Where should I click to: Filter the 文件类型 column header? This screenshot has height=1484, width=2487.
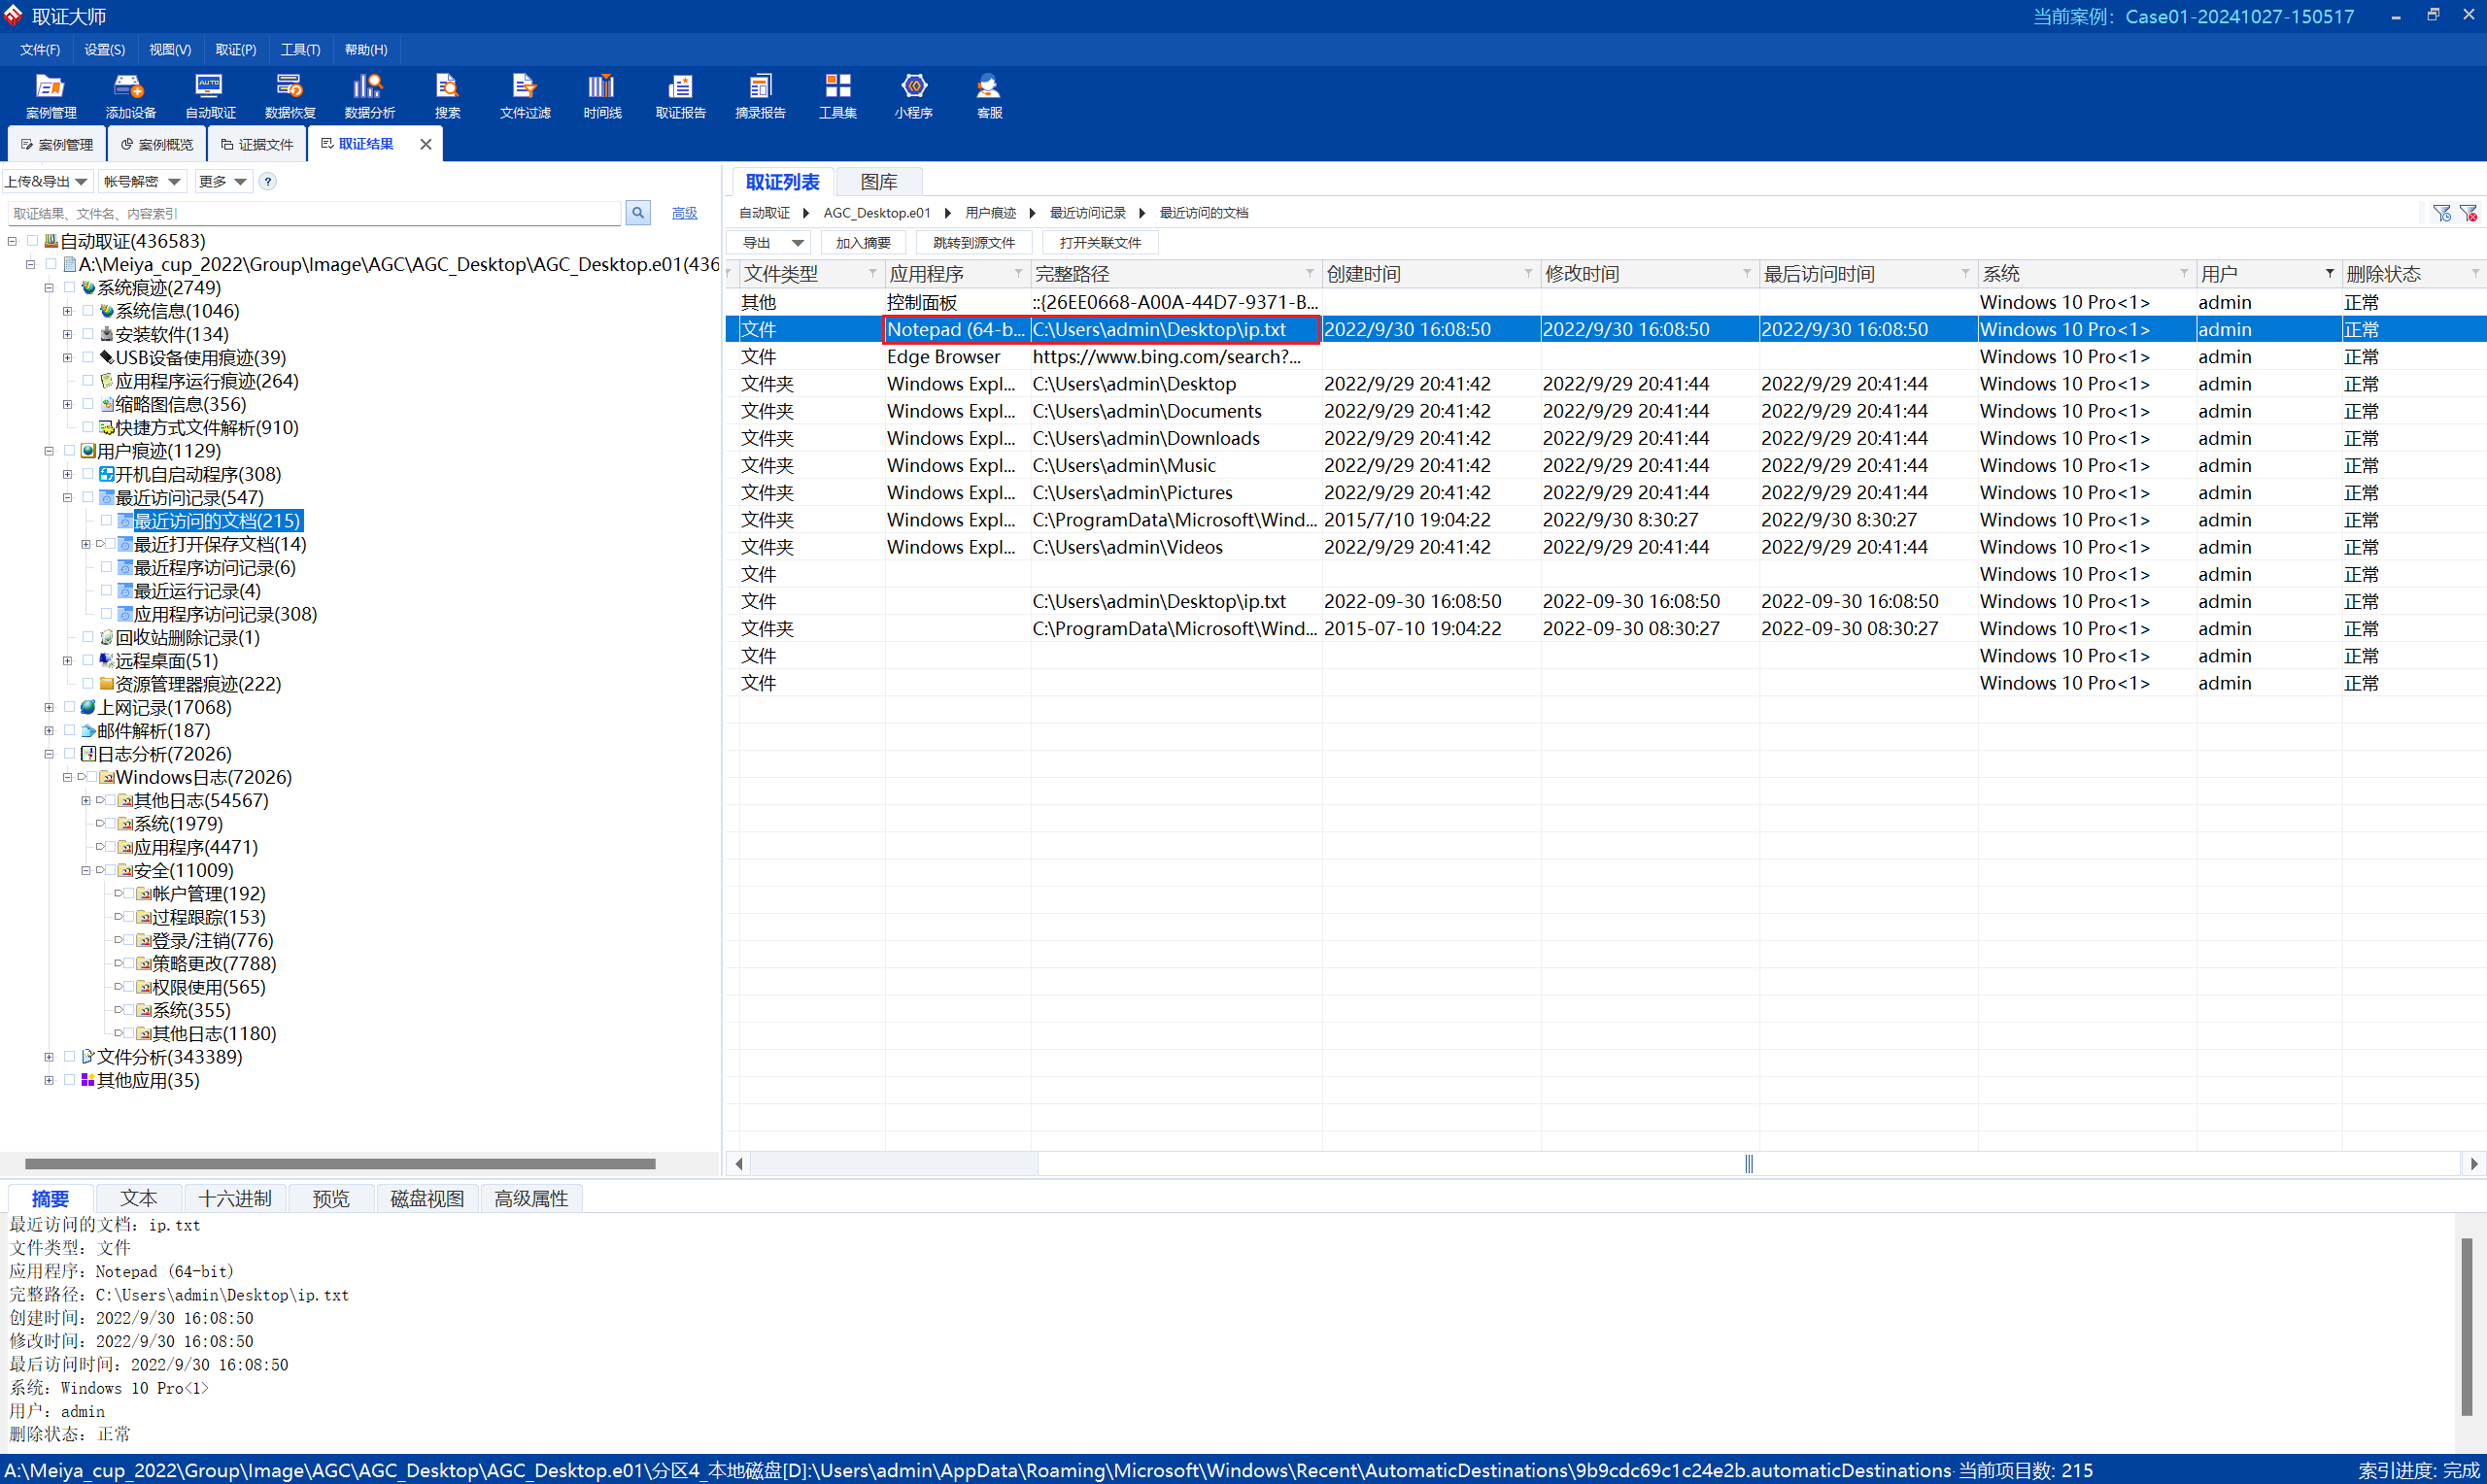[872, 273]
